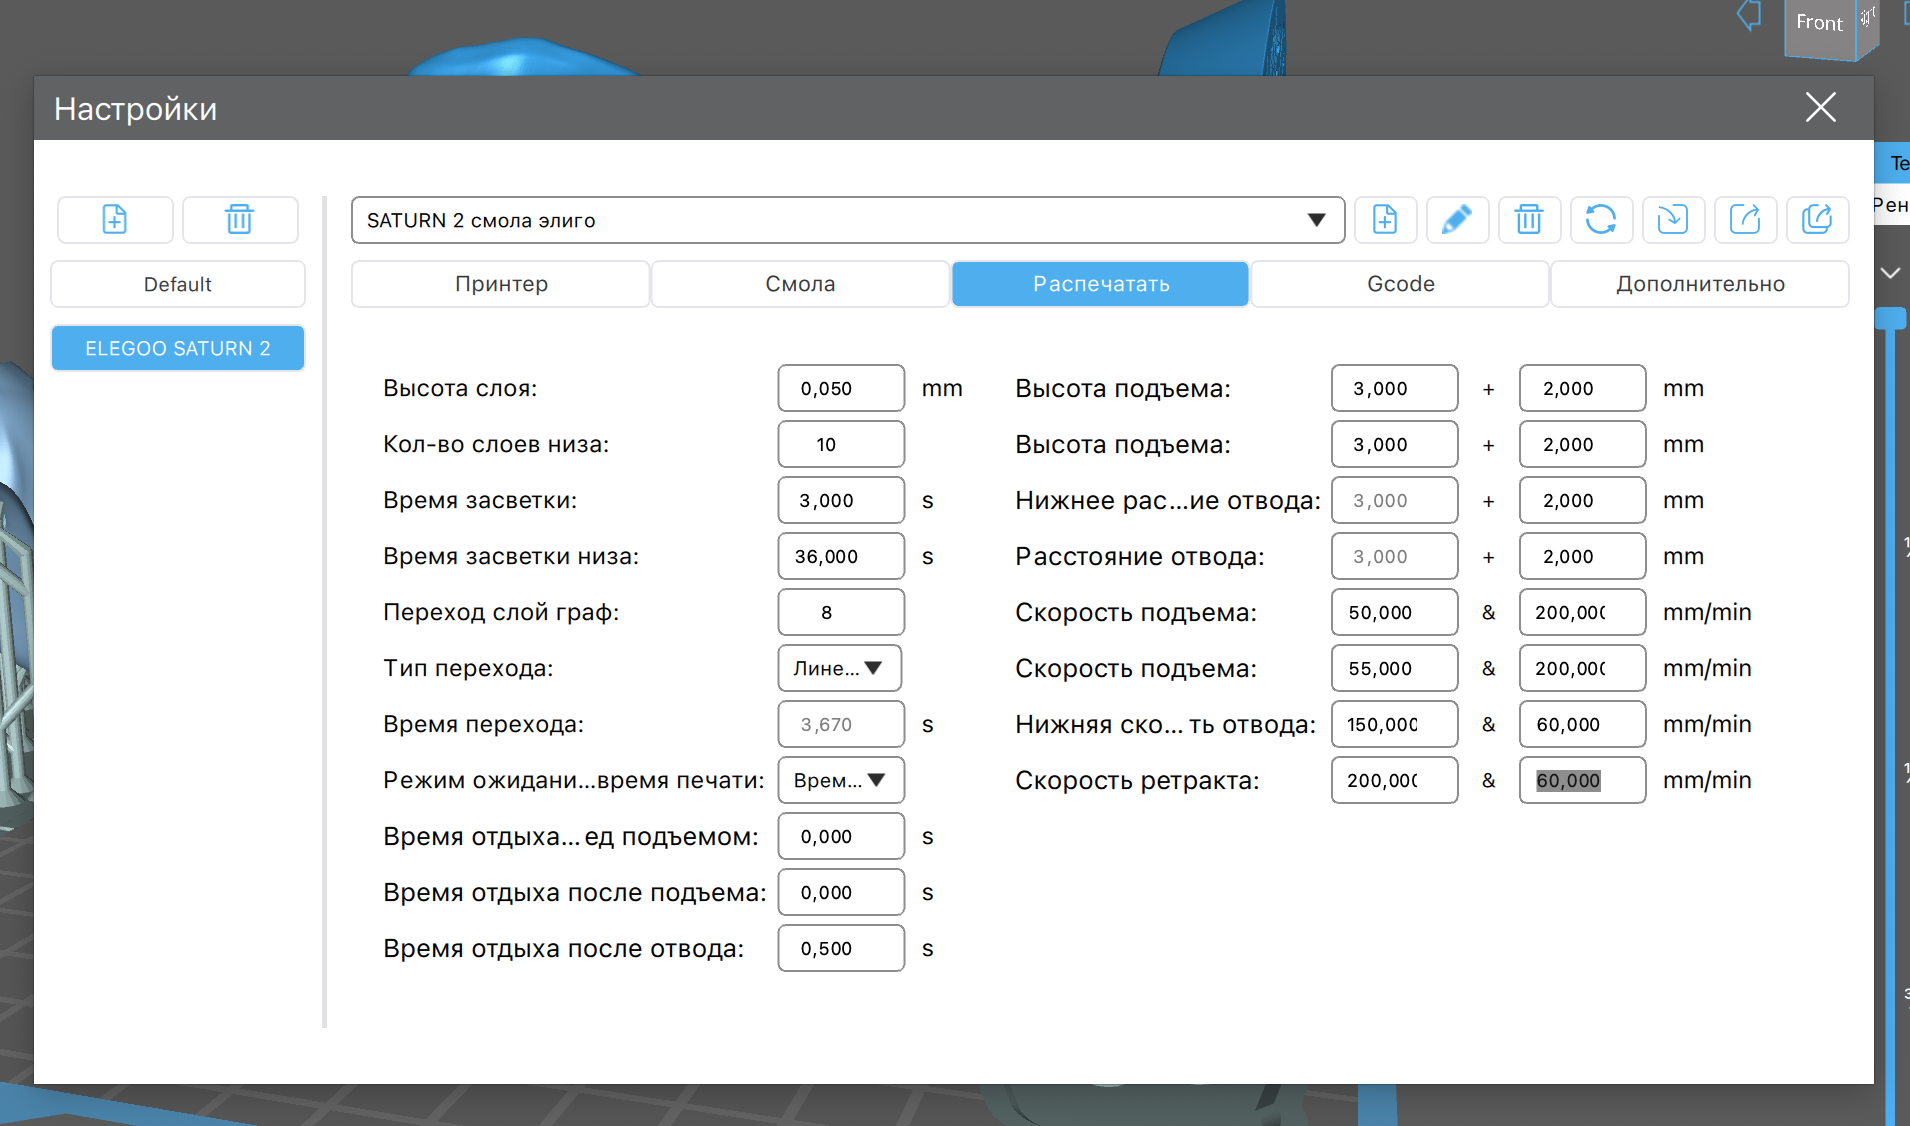Click the Время засветки value 3,000

click(x=841, y=500)
